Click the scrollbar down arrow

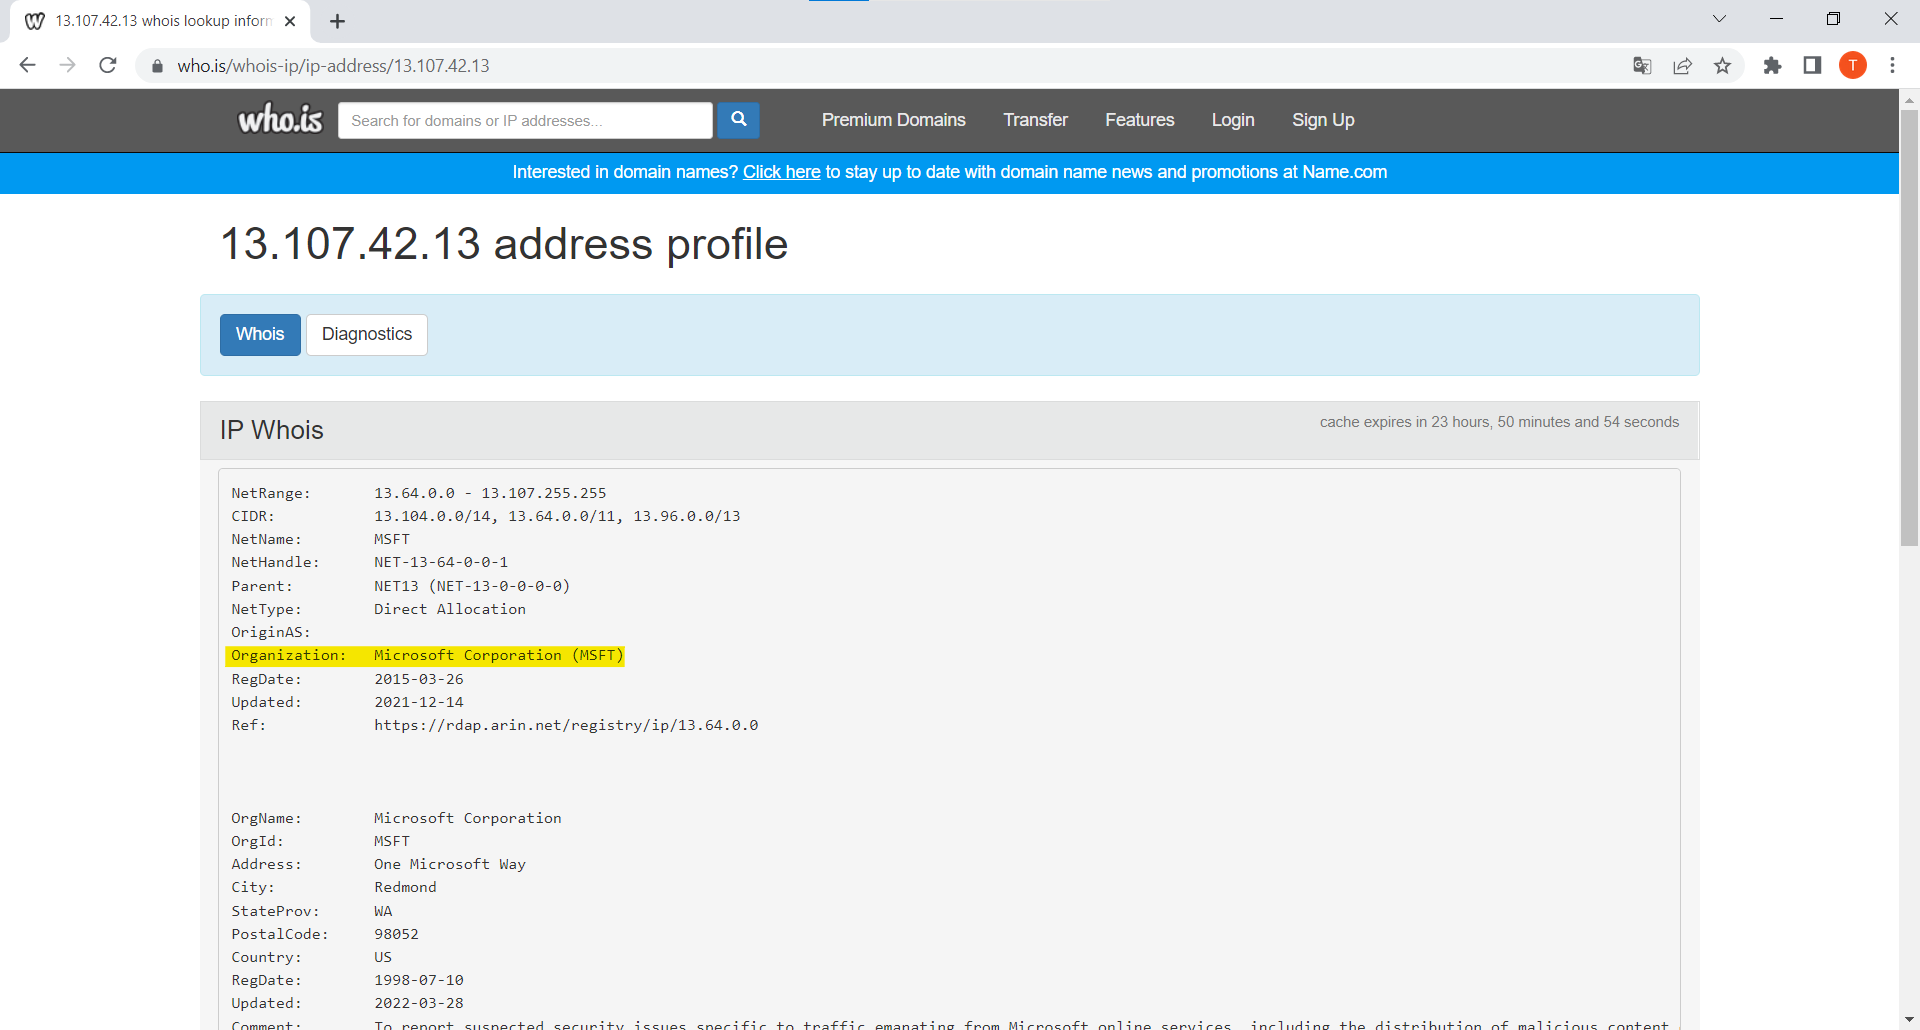click(1909, 1019)
